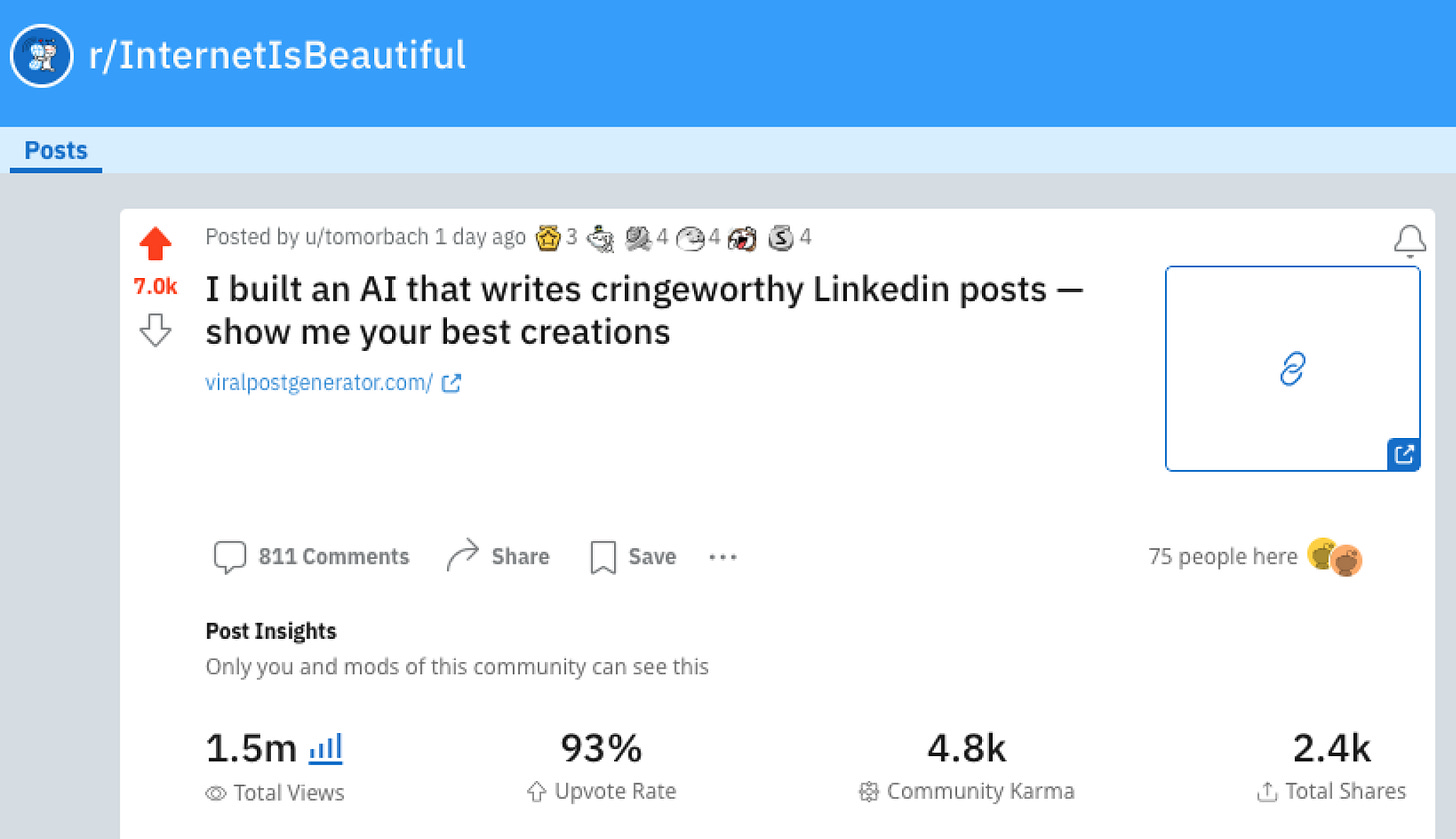Click the external-link icon on the preview card

click(x=1405, y=453)
